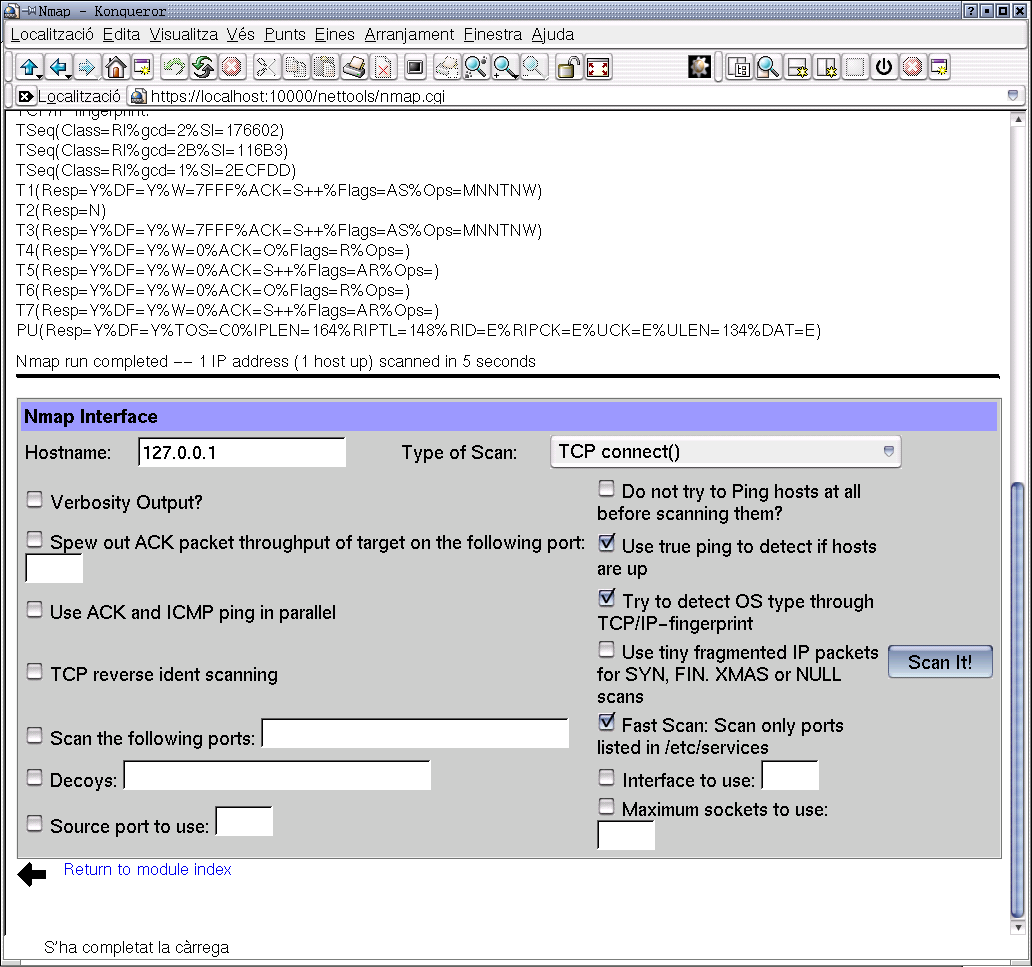Screen dimensions: 1032x967
Task: Open the Home page icon
Action: (116, 67)
